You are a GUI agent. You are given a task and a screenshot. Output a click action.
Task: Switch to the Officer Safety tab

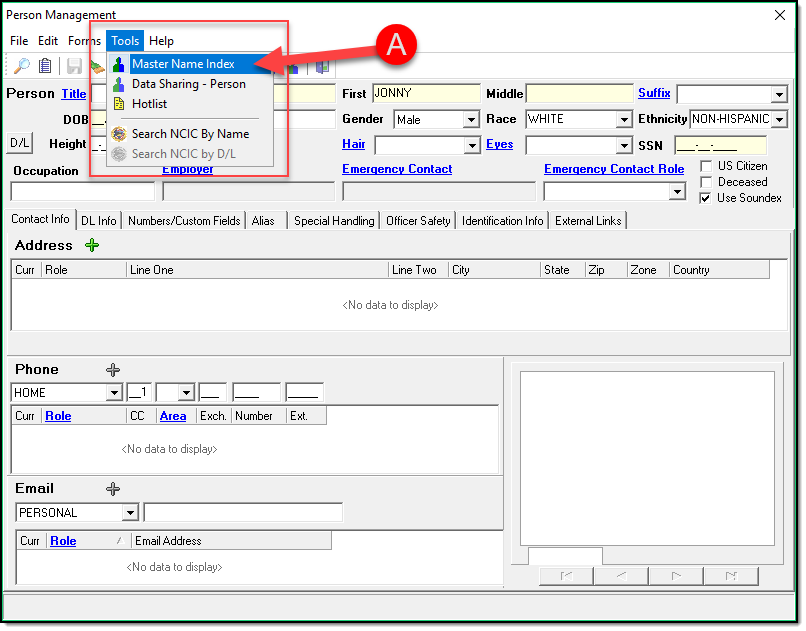418,221
